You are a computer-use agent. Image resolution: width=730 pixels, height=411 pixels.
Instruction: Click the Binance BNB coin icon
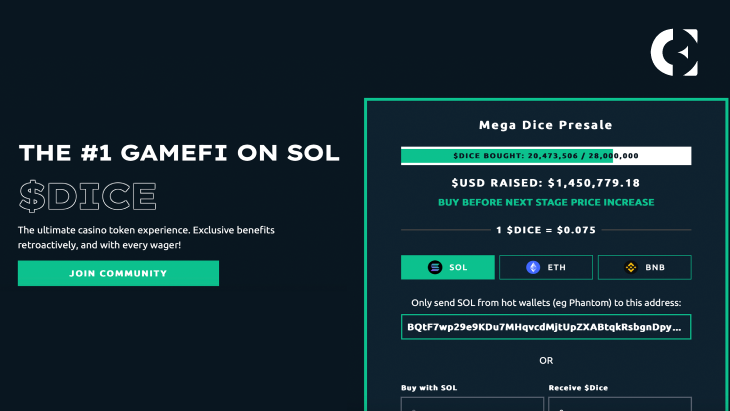click(x=631, y=267)
